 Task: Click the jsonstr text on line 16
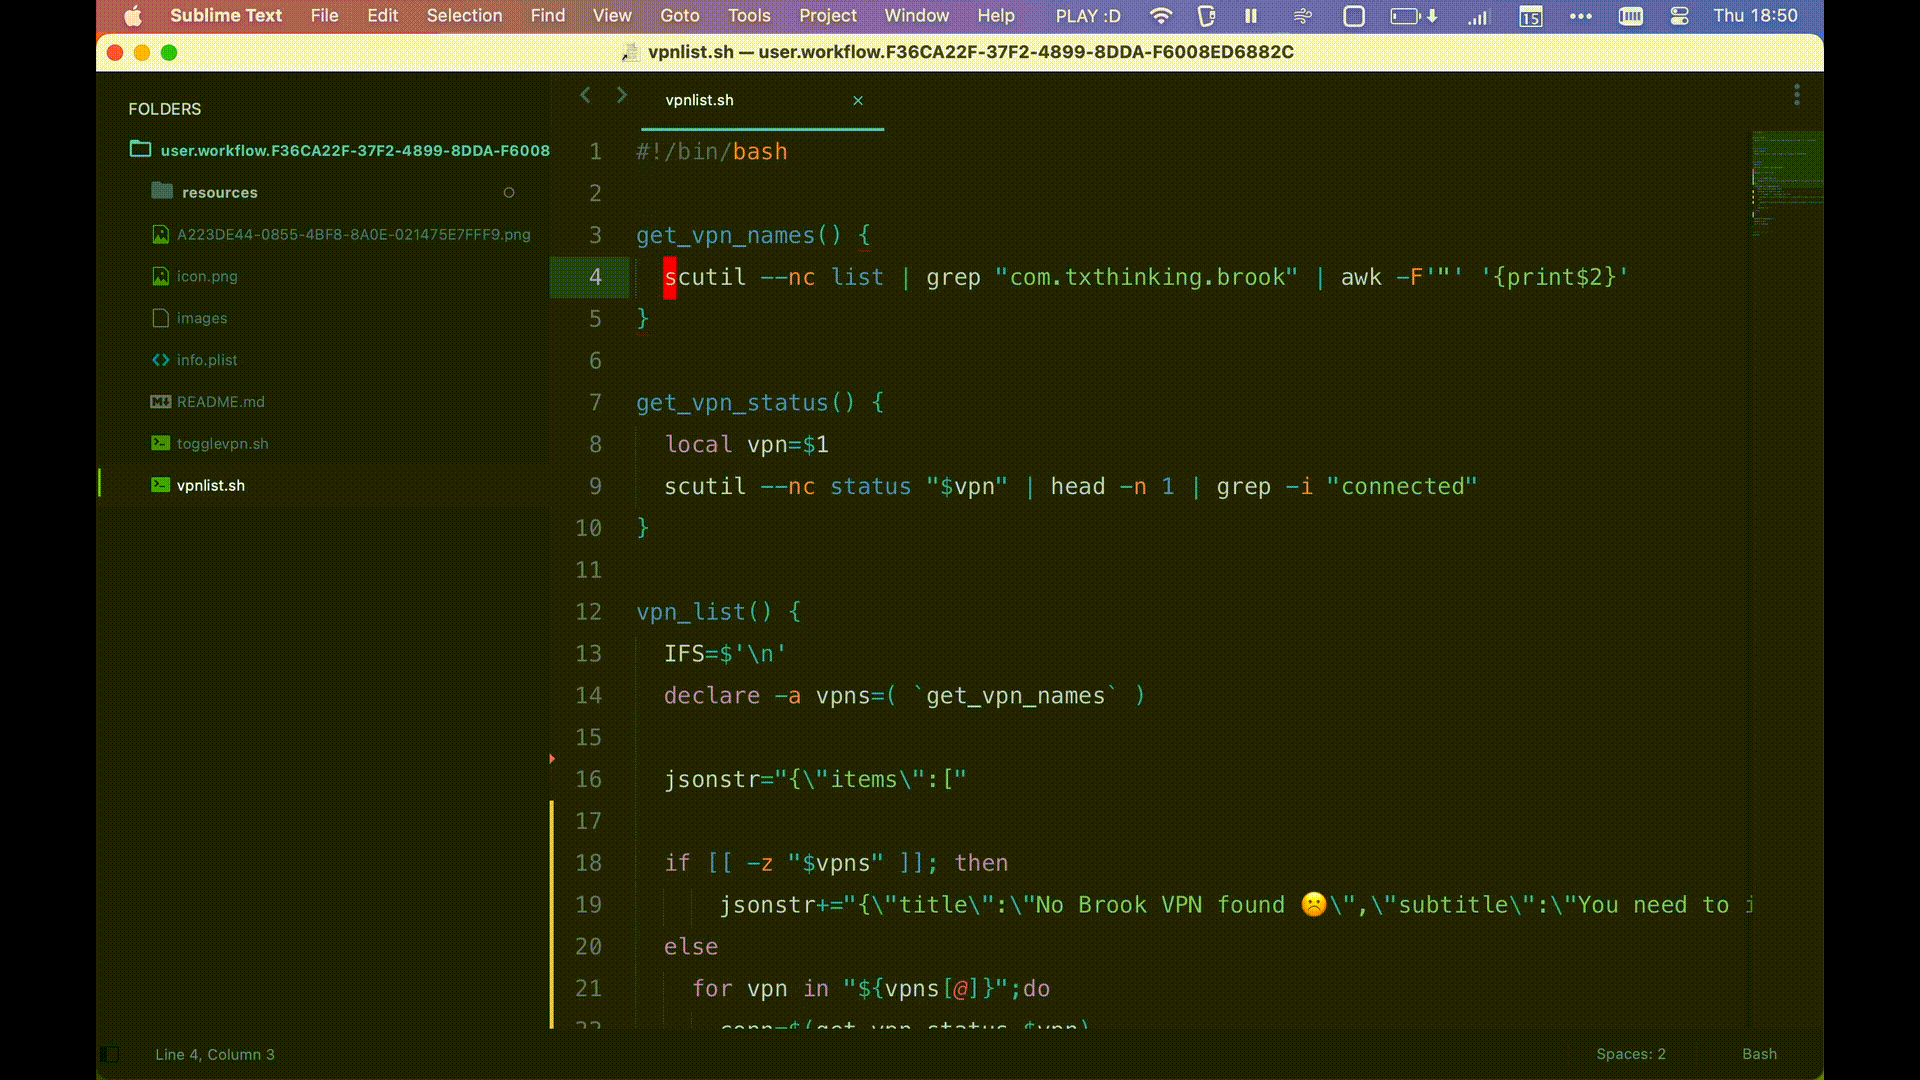point(712,780)
